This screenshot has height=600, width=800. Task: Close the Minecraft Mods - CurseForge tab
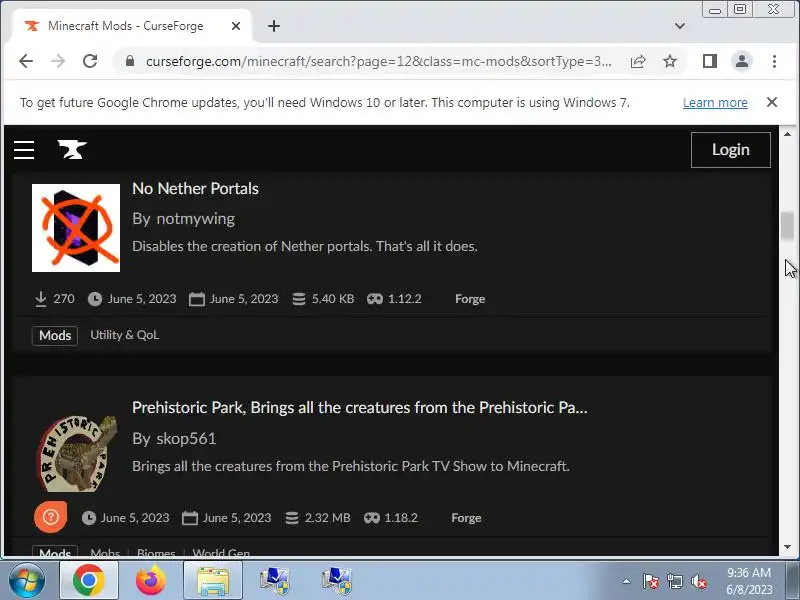[236, 26]
